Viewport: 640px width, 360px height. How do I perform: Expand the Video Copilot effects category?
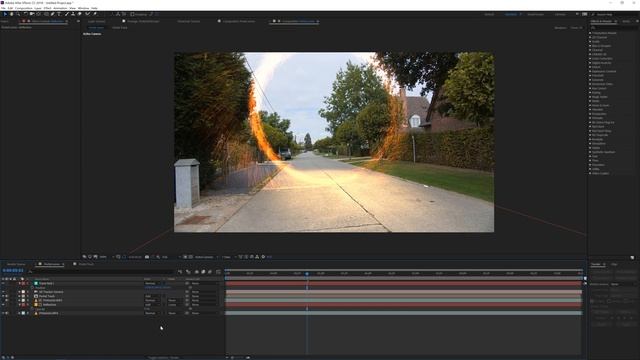click(590, 173)
